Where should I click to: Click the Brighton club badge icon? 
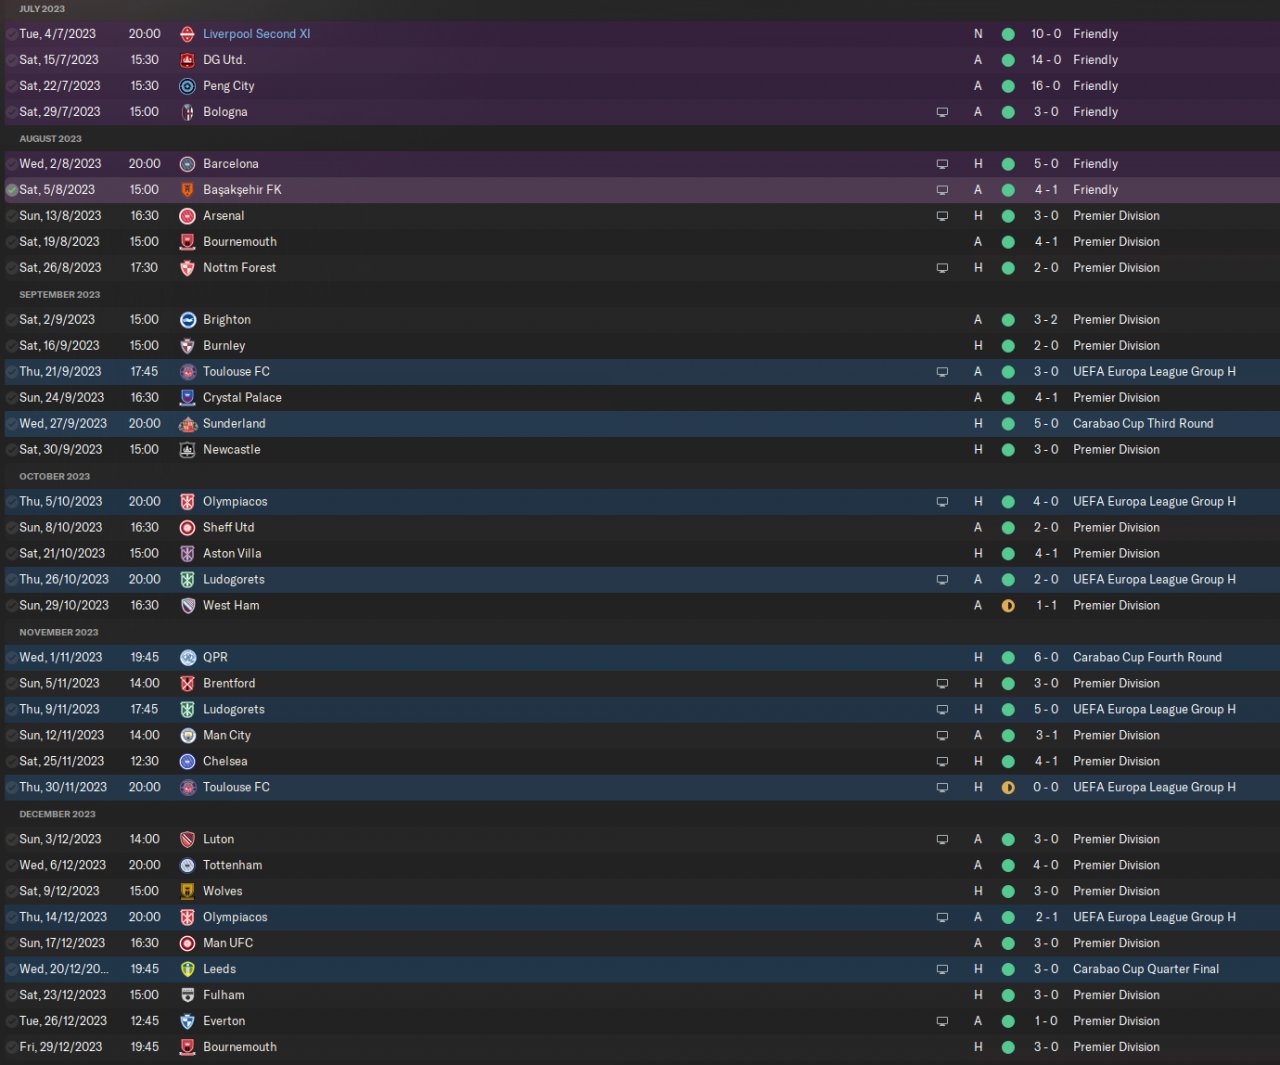(187, 320)
